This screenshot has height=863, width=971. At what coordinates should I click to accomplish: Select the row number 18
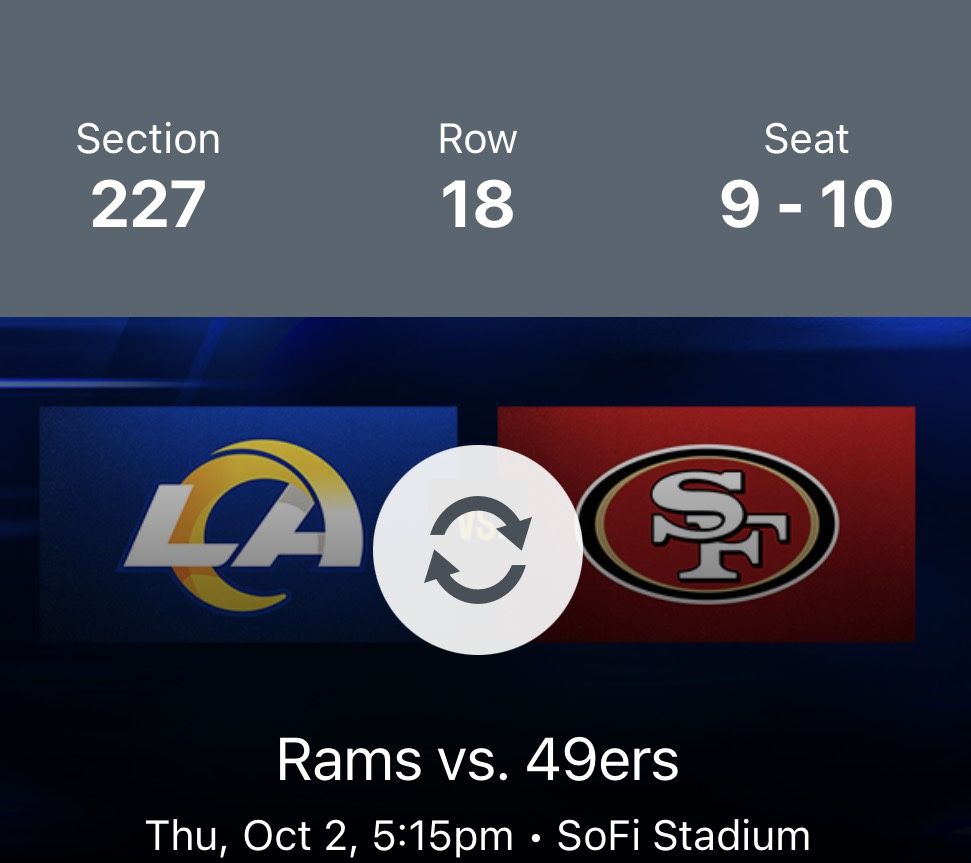coord(477,204)
